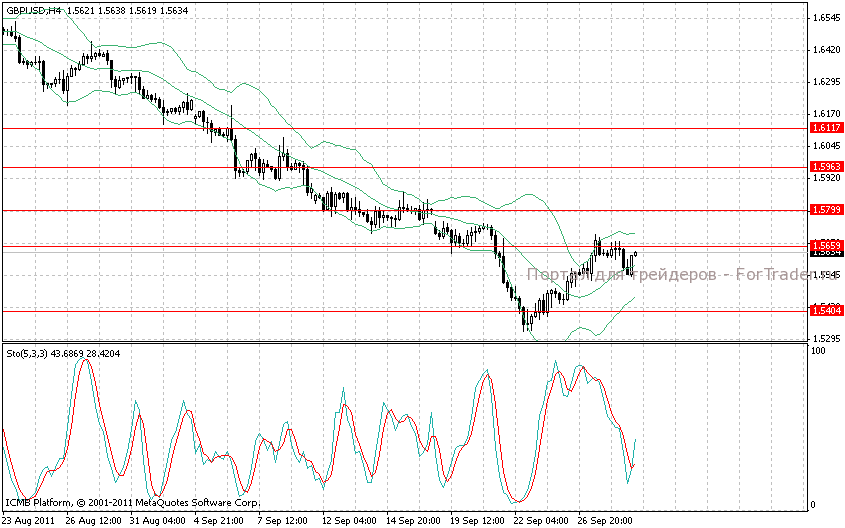Click the 100 level on stochastic scale
The image size is (845, 528).
(x=818, y=351)
